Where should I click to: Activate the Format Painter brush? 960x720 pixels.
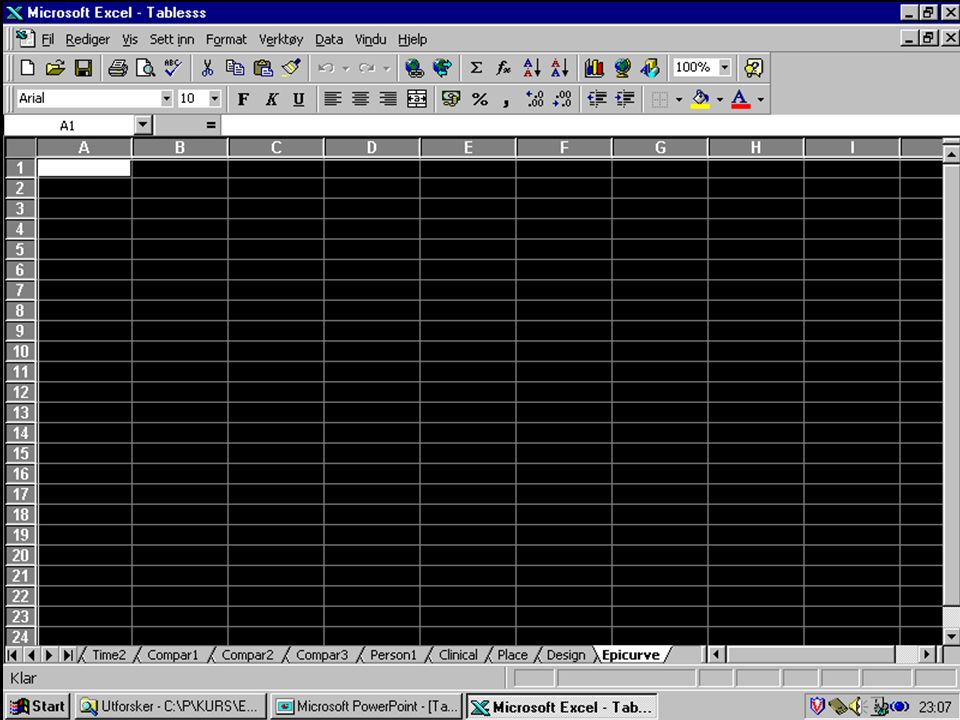point(291,67)
